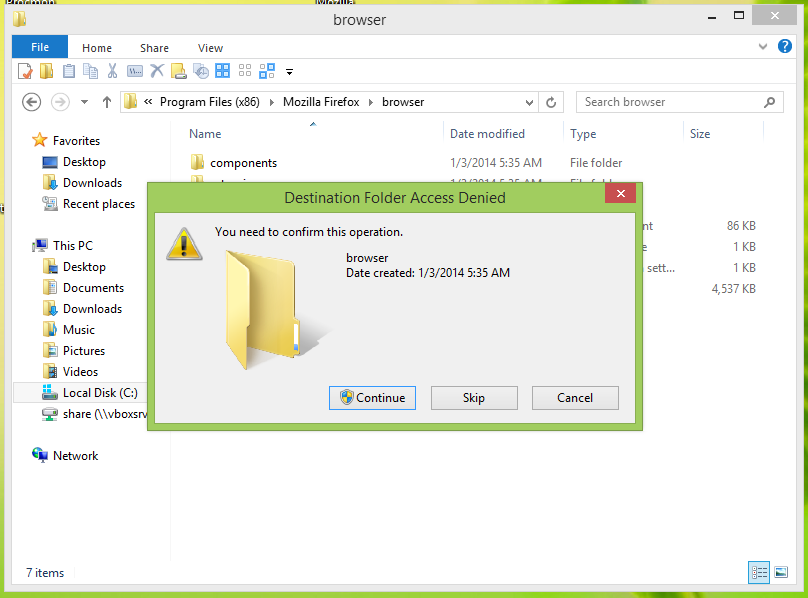Open the File menu
Image resolution: width=808 pixels, height=598 pixels.
click(x=39, y=46)
